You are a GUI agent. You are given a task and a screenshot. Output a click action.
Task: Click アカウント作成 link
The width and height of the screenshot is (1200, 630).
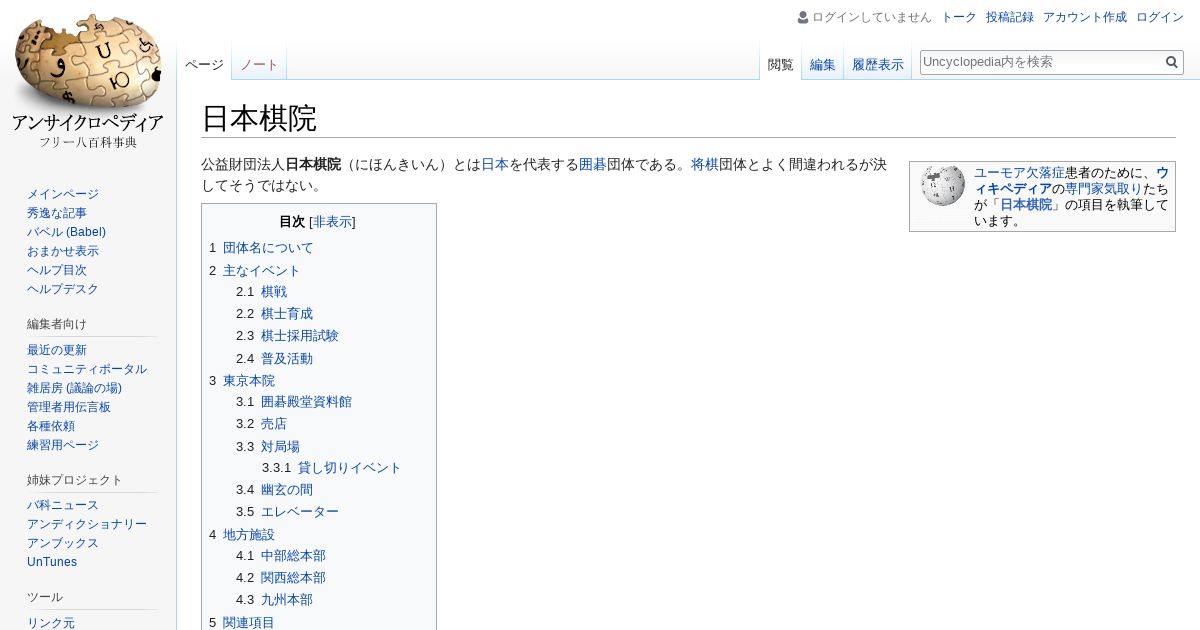1085,17
